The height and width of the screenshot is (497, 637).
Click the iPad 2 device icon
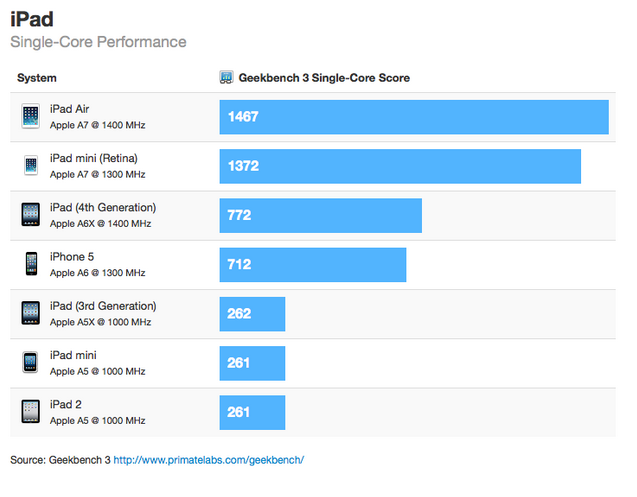coord(30,411)
